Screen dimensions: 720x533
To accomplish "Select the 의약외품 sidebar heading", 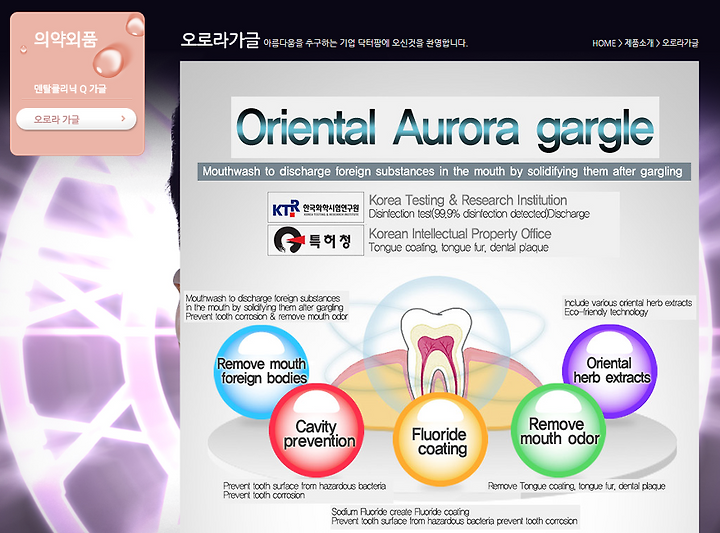I will tap(66, 39).
